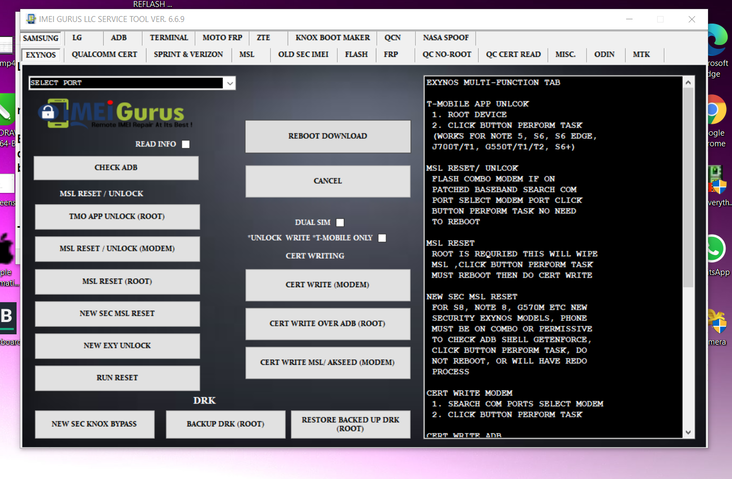Viewport: 732px width, 479px height.
Task: Toggle UNLOCK WRITE T-MOBILE ONLY checkbox
Action: [x=382, y=238]
